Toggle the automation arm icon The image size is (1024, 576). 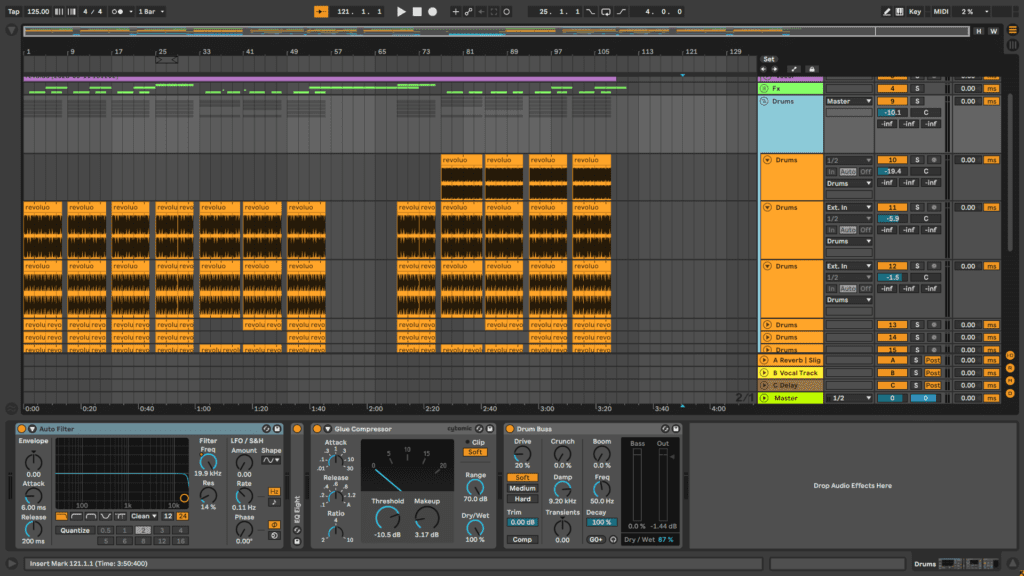click(468, 12)
